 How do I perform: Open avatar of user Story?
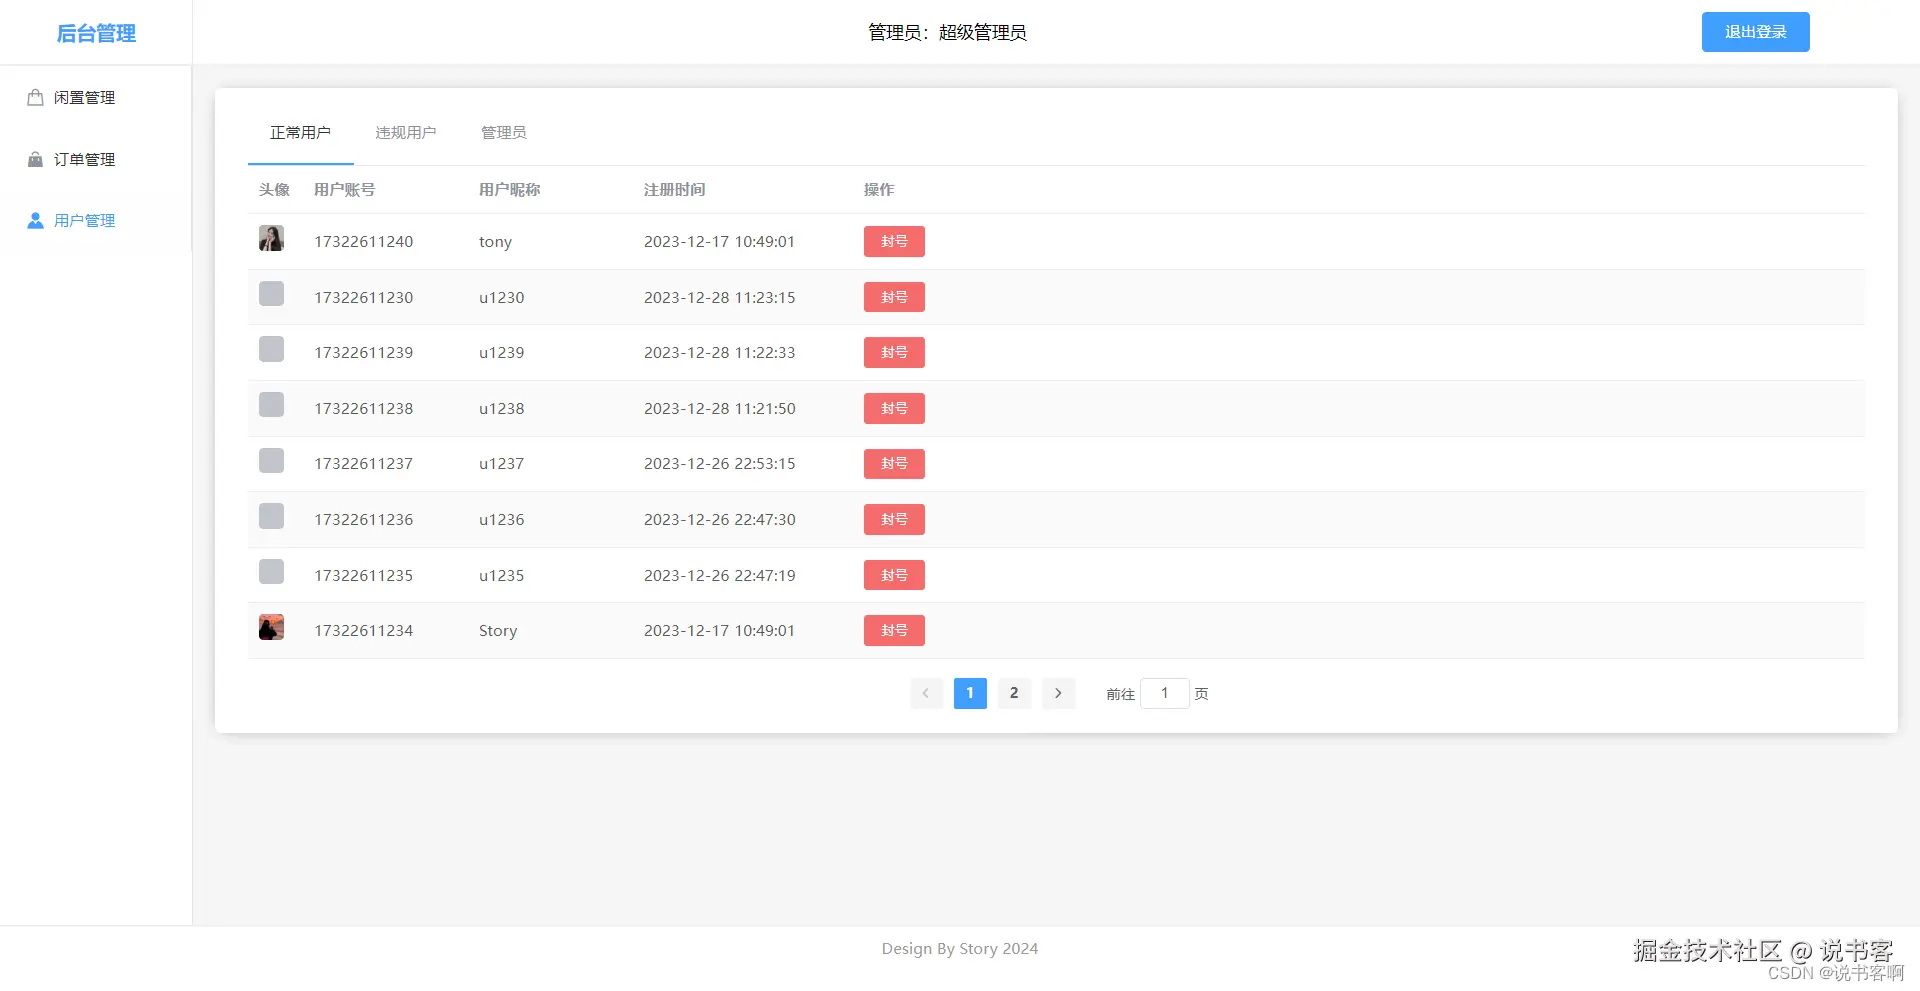coord(271,627)
